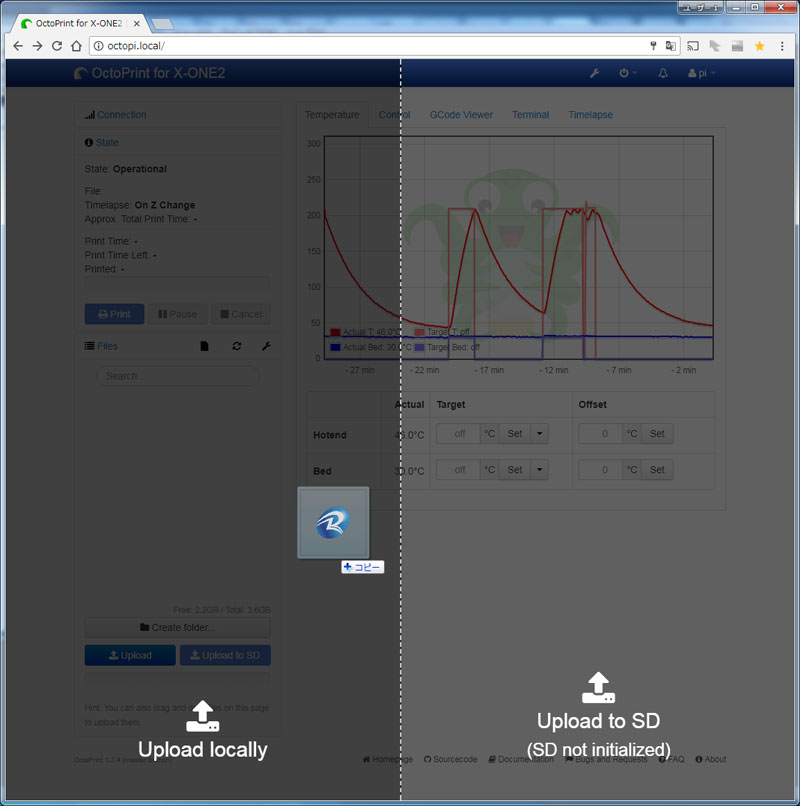Click the Pause button

pyautogui.click(x=178, y=314)
